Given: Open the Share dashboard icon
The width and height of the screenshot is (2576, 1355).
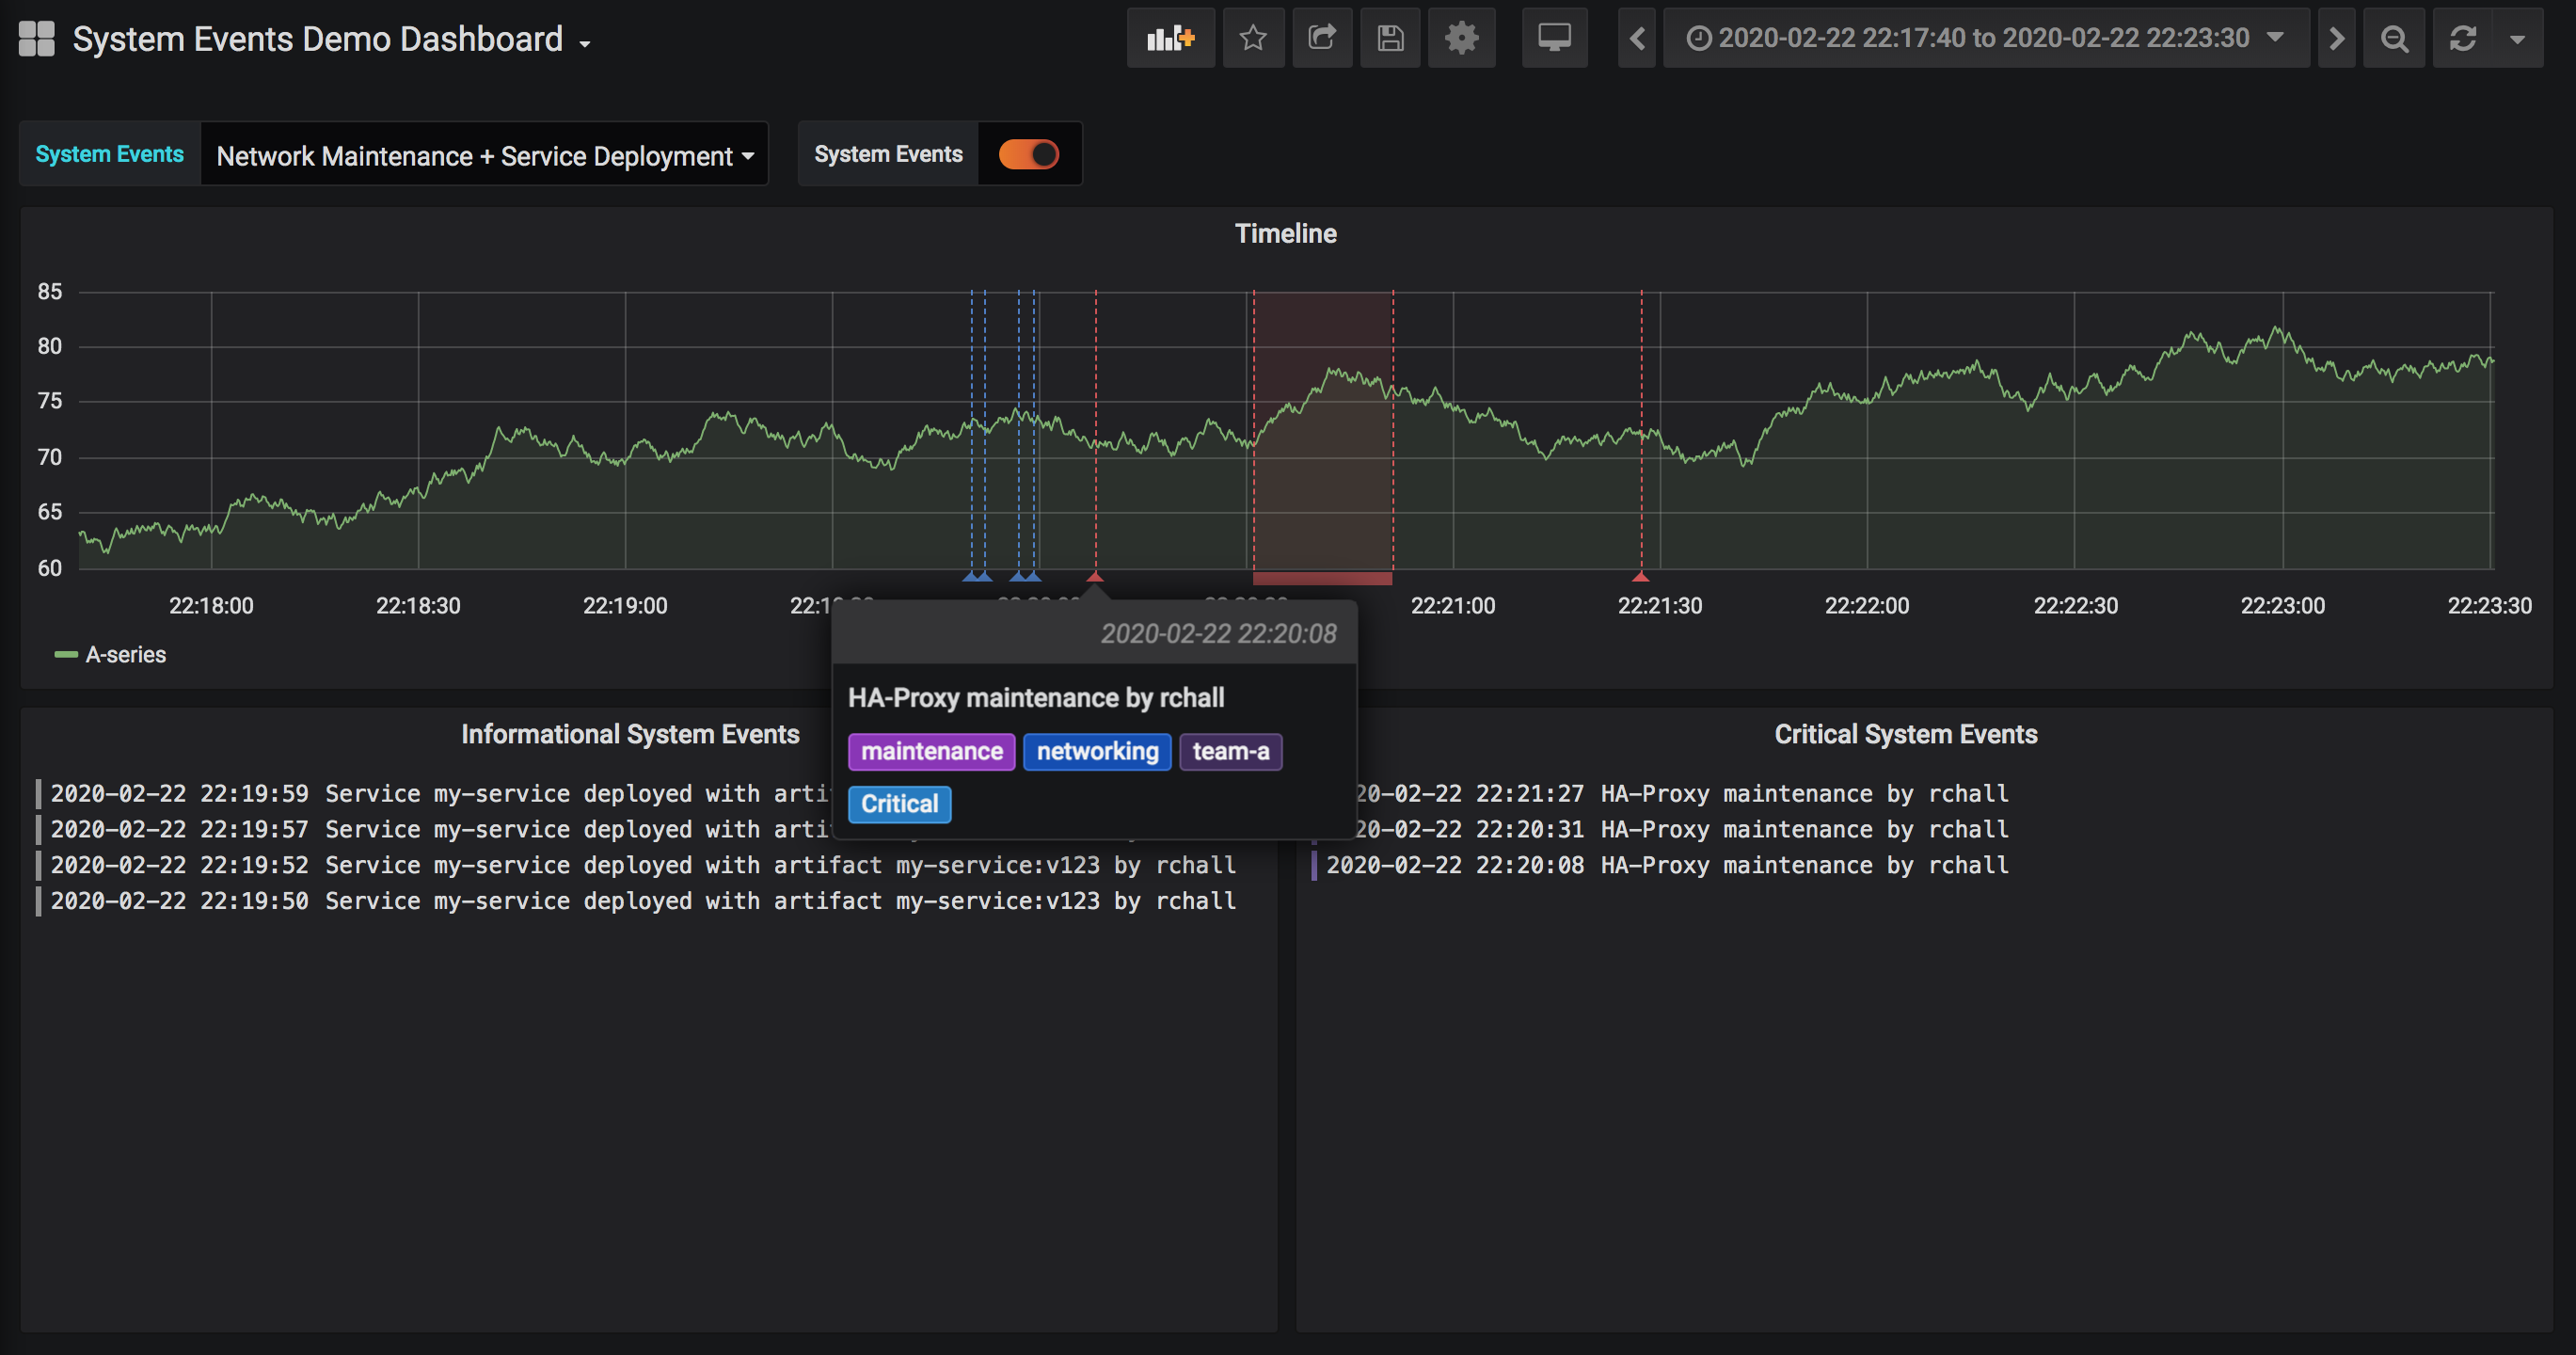Looking at the screenshot, I should (x=1321, y=39).
